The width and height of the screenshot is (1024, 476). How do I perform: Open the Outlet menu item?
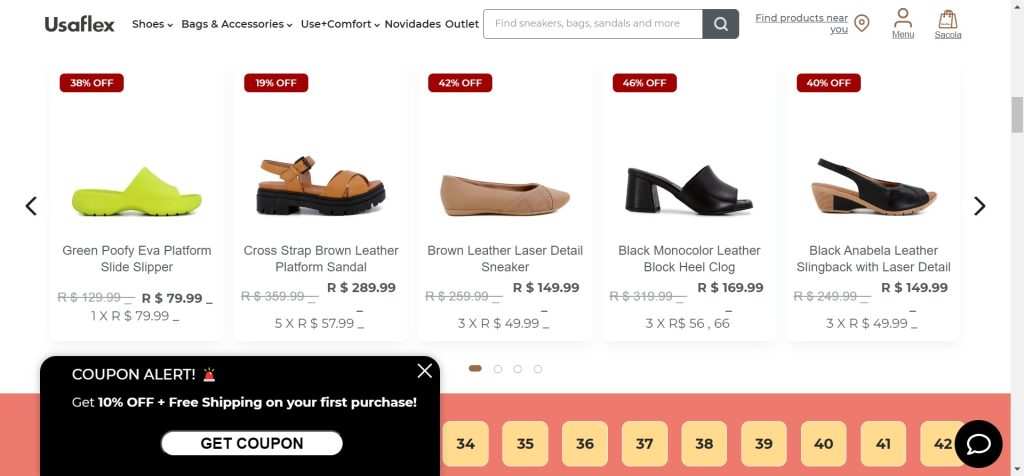(462, 24)
